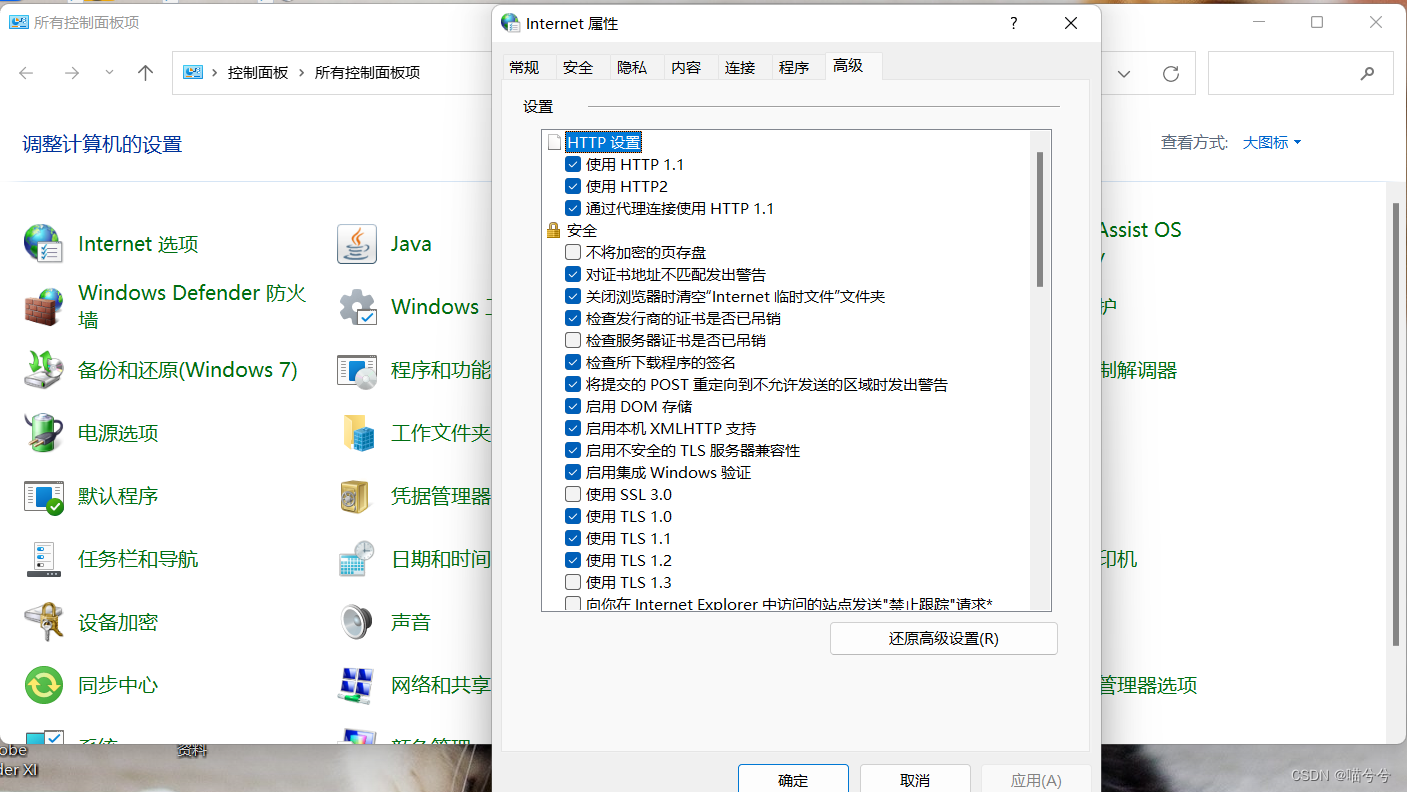This screenshot has height=792, width=1407.
Task: Open the 电源选项 battery icon
Action: pos(43,432)
